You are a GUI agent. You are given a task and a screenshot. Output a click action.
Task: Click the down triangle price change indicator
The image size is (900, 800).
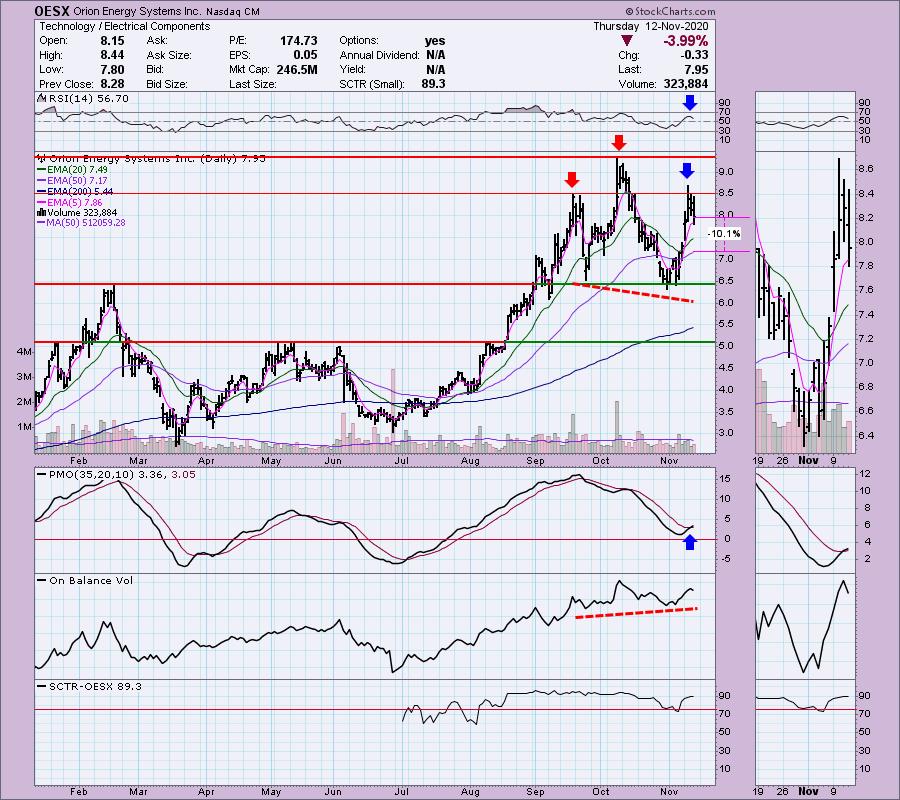click(627, 41)
